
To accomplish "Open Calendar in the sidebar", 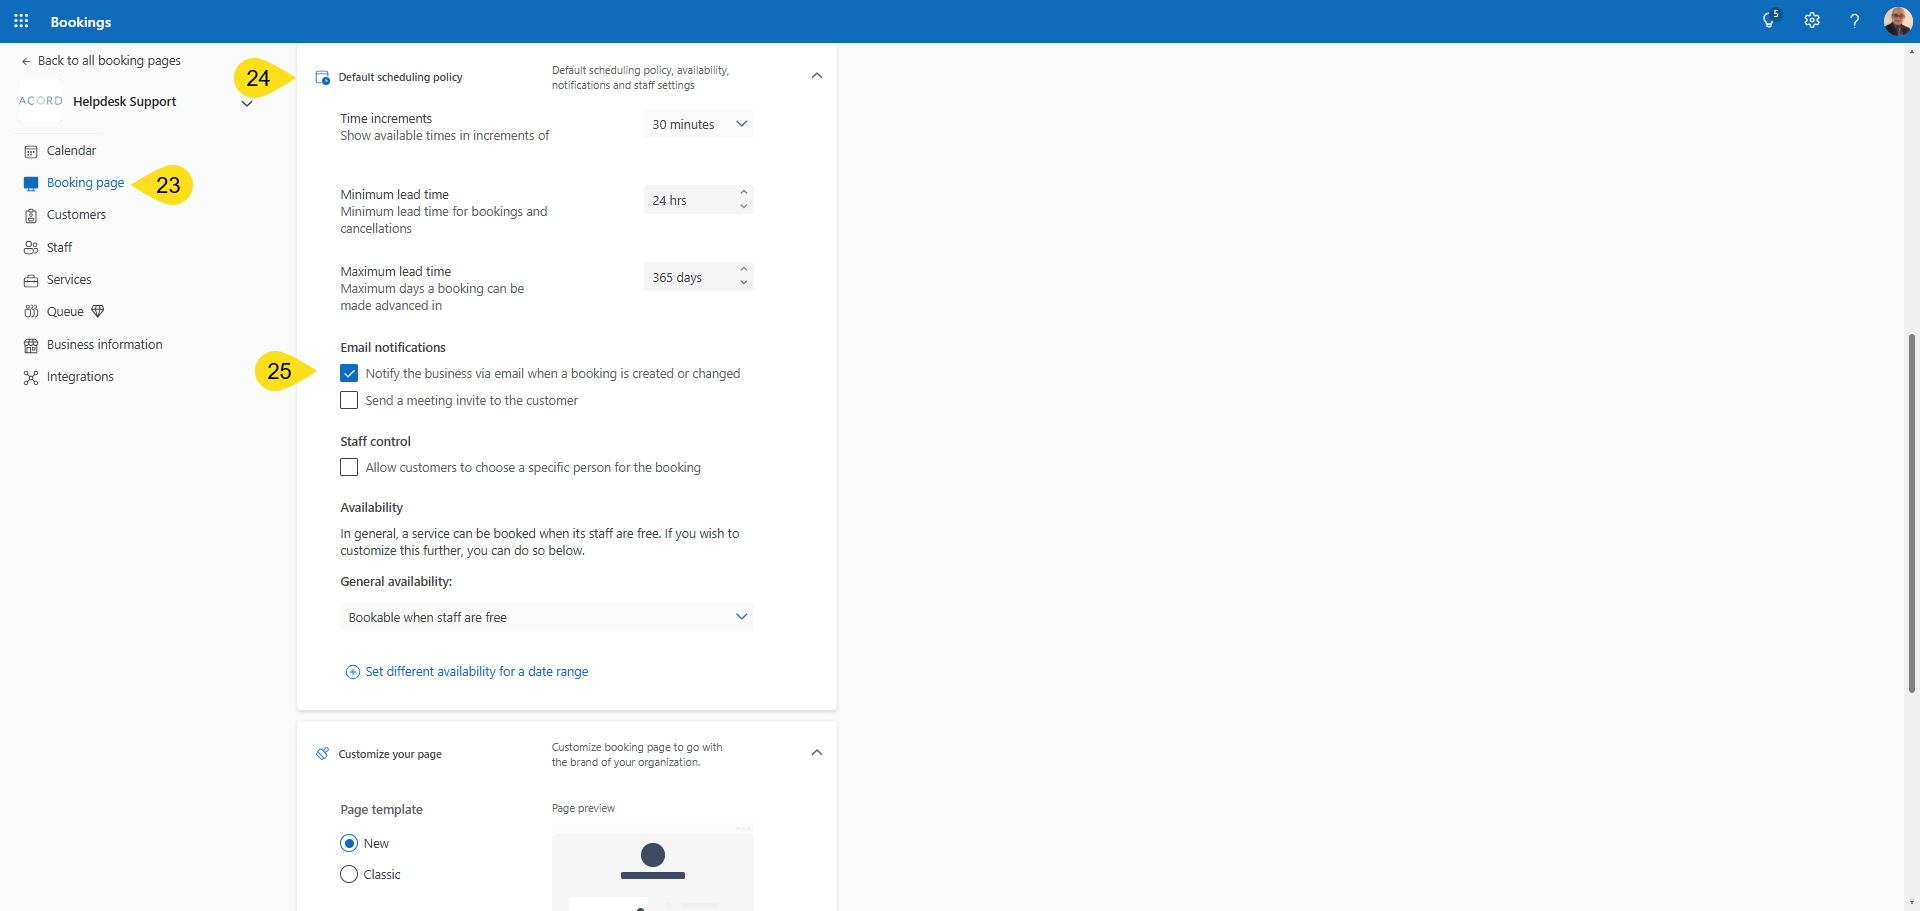I will pos(71,151).
